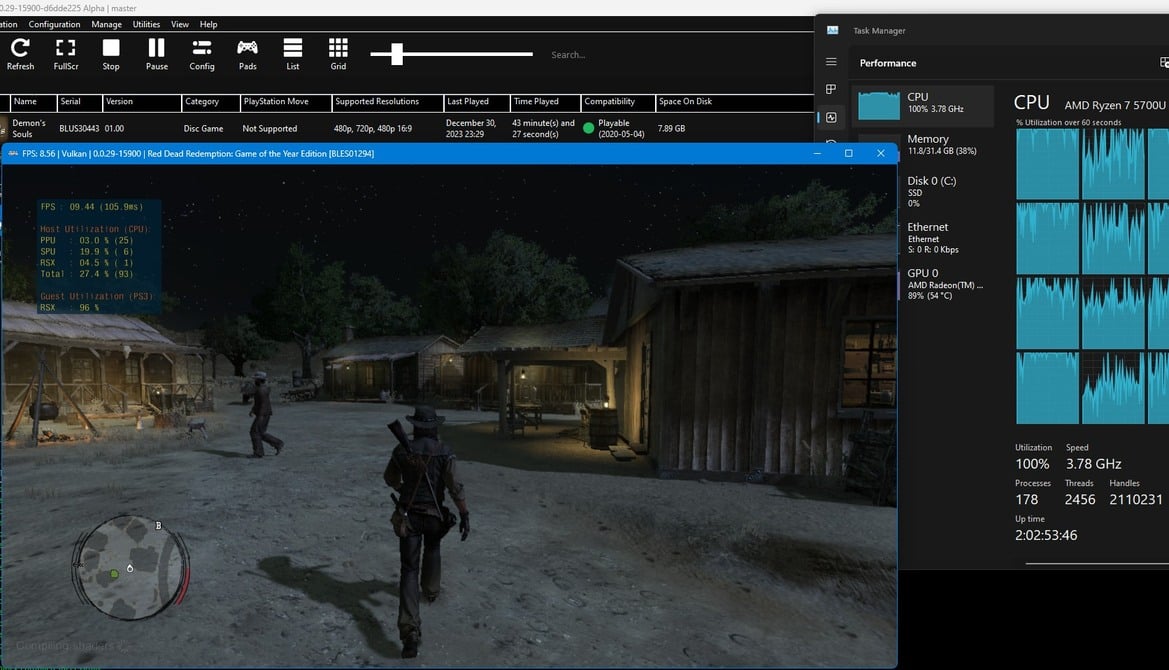Click the circular minimap in the game
1169x670 pixels.
pos(130,567)
